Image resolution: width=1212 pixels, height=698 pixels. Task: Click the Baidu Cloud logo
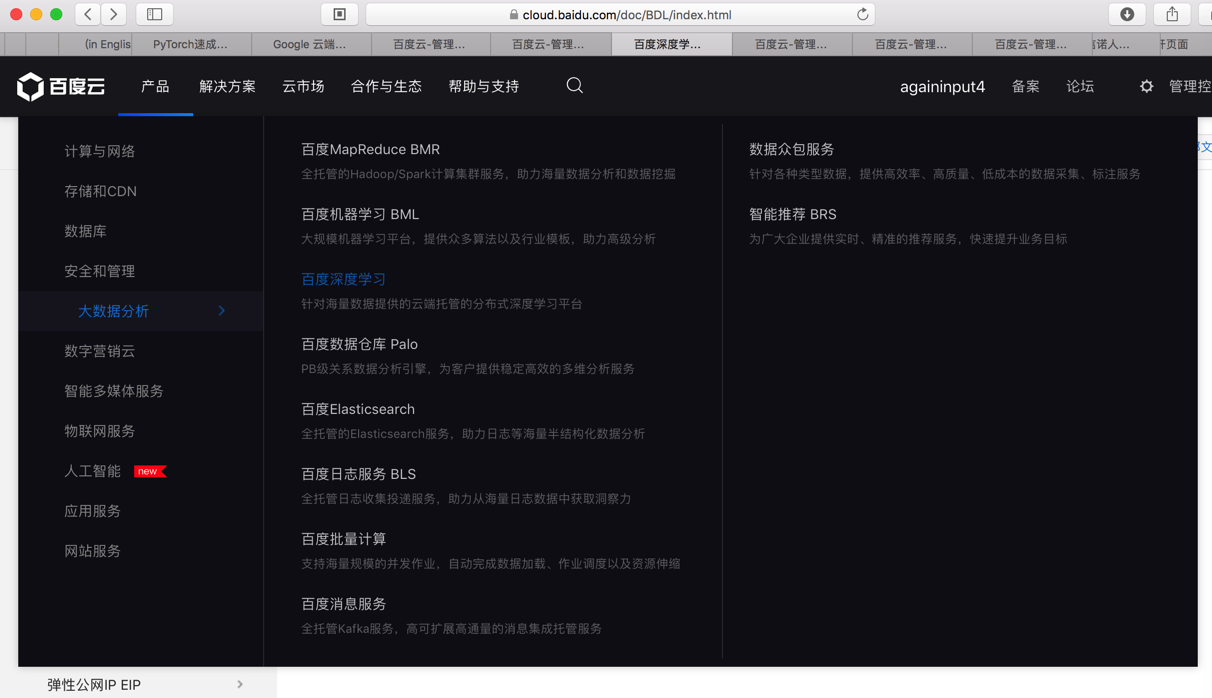click(x=61, y=87)
